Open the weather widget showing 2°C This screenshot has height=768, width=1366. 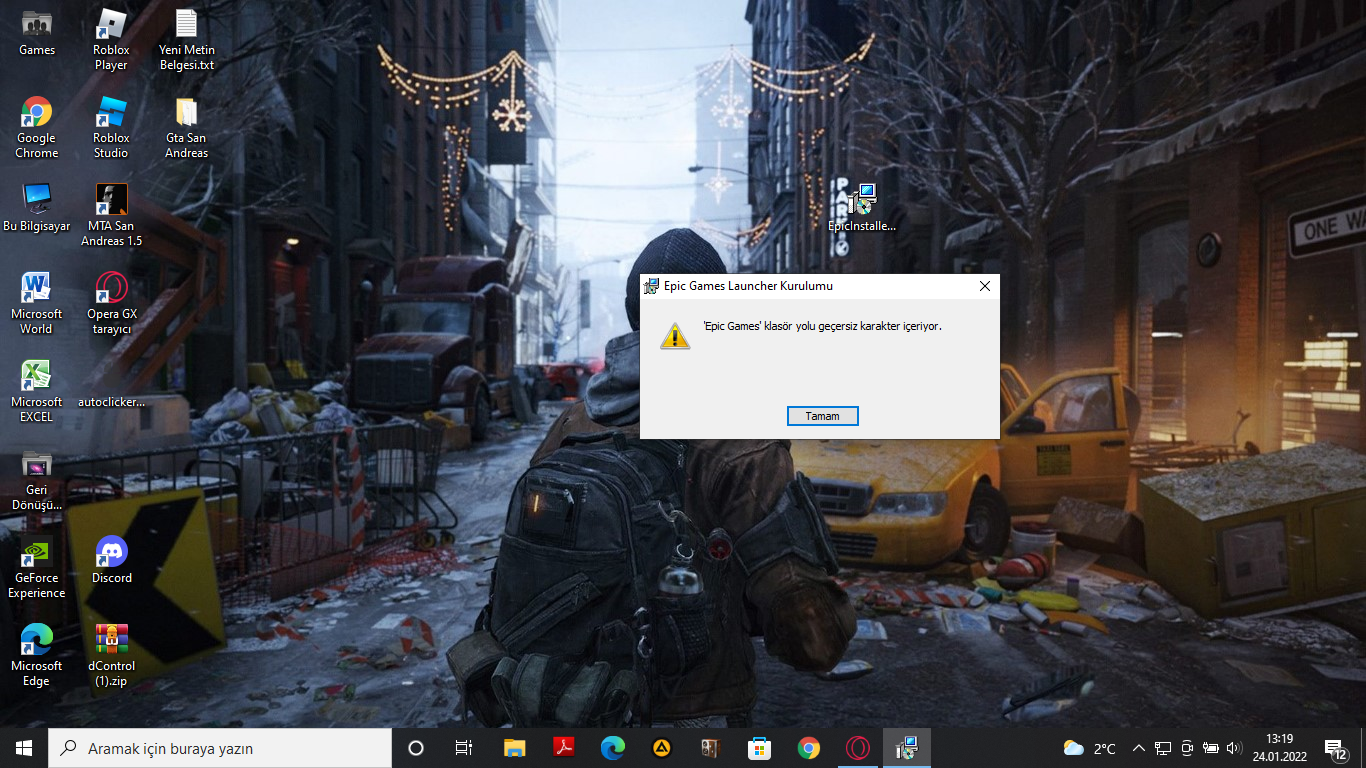[1090, 748]
